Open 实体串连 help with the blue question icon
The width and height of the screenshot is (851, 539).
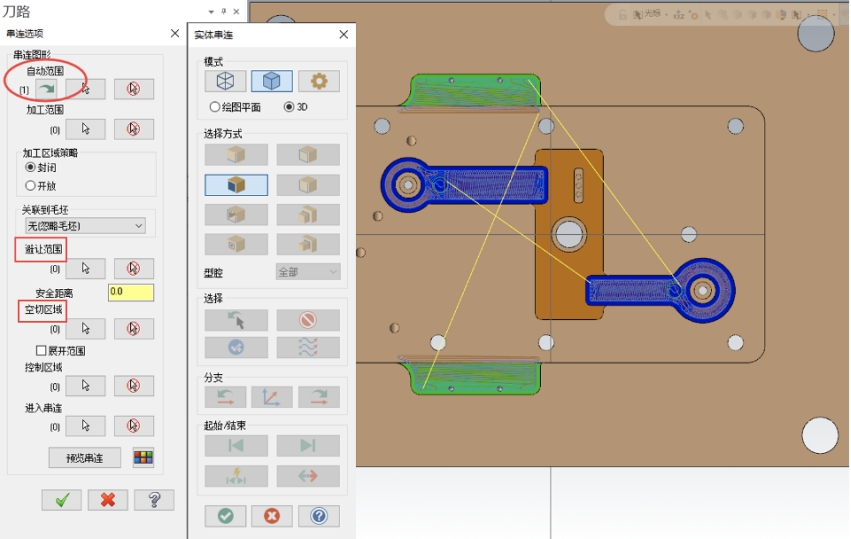pyautogui.click(x=319, y=516)
